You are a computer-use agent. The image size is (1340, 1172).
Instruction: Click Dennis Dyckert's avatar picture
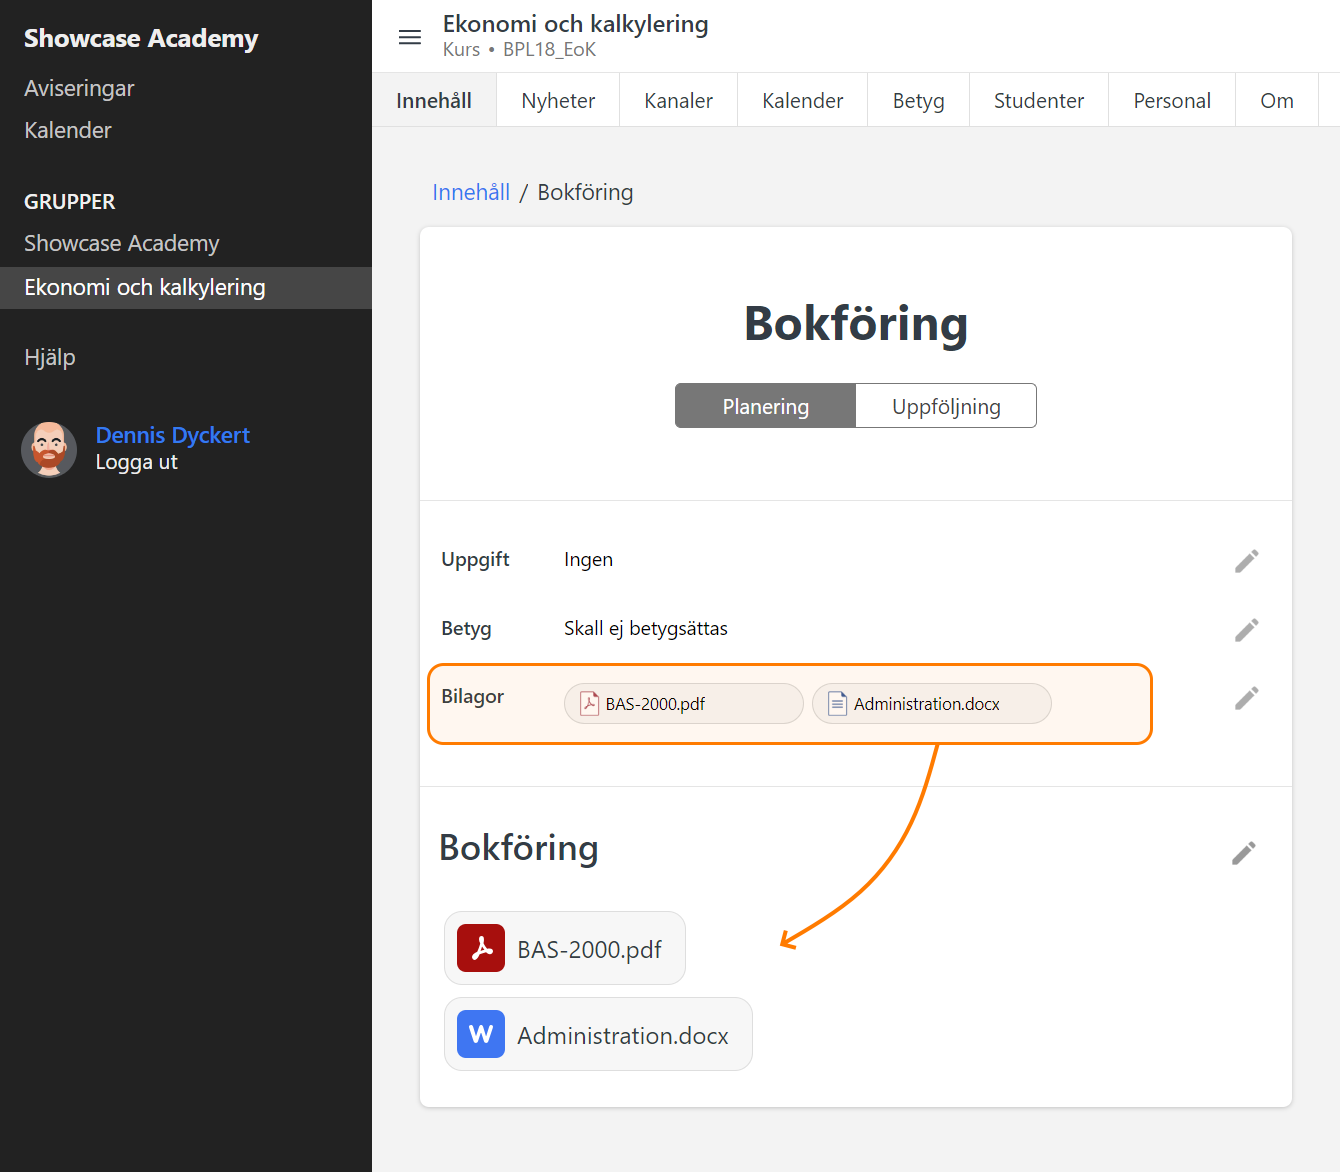(49, 449)
